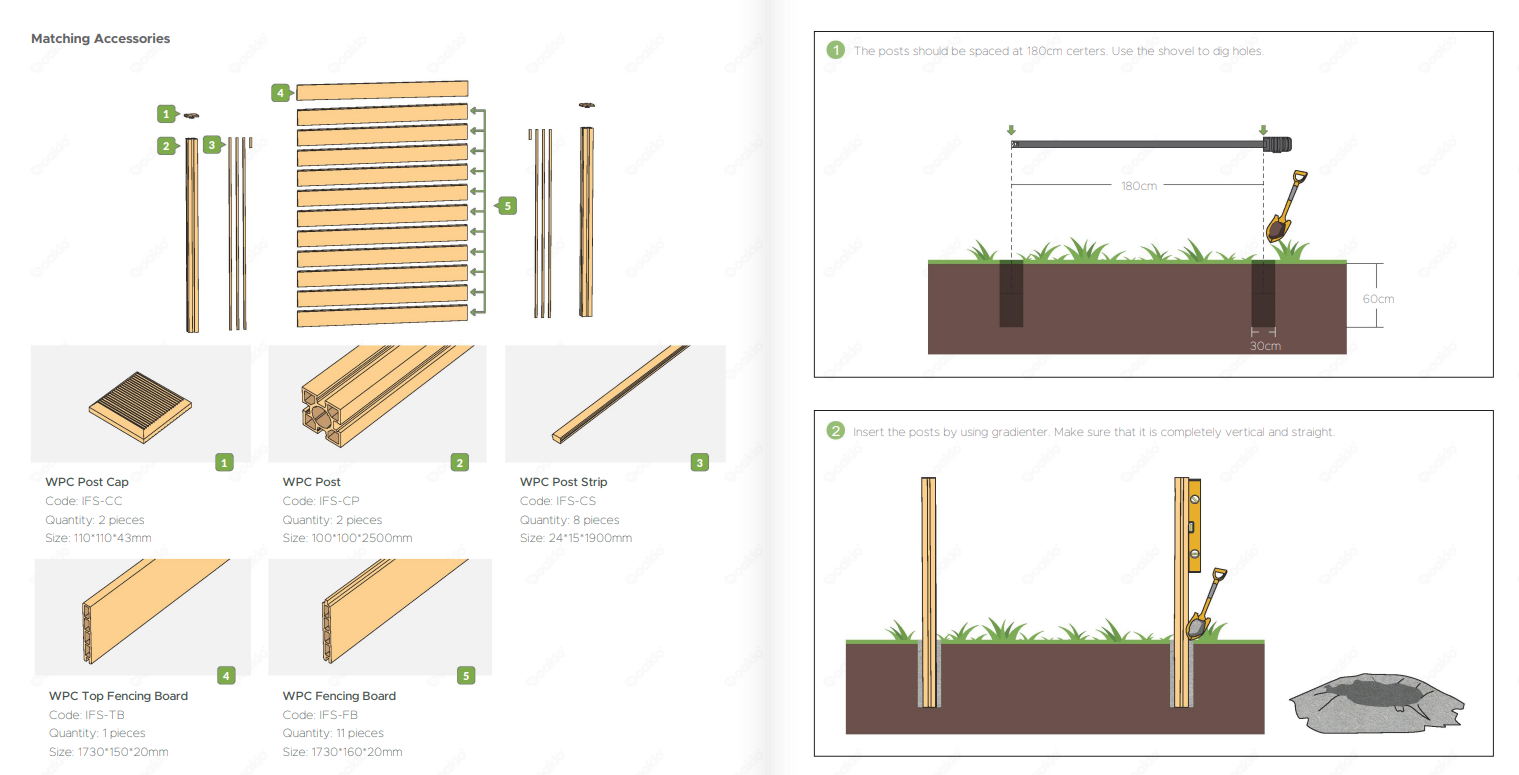Click the shovel illustration in step 1
The height and width of the screenshot is (775, 1519).
click(1287, 207)
